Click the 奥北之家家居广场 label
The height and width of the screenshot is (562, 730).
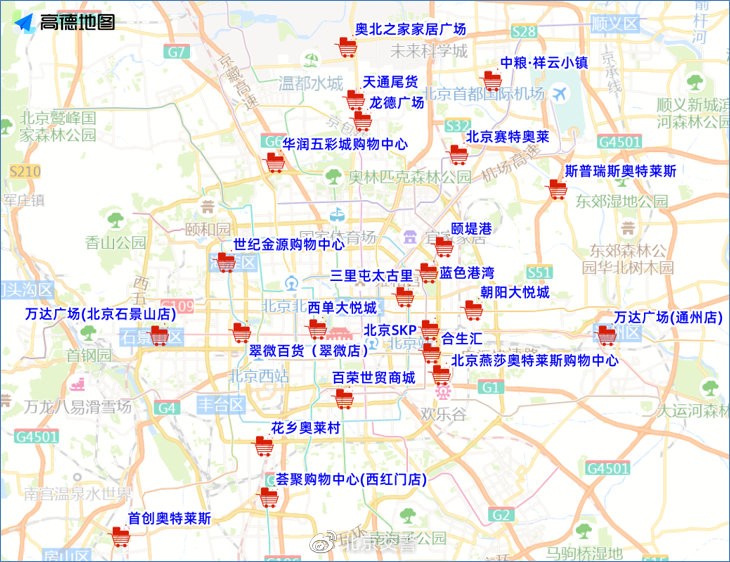coord(410,29)
